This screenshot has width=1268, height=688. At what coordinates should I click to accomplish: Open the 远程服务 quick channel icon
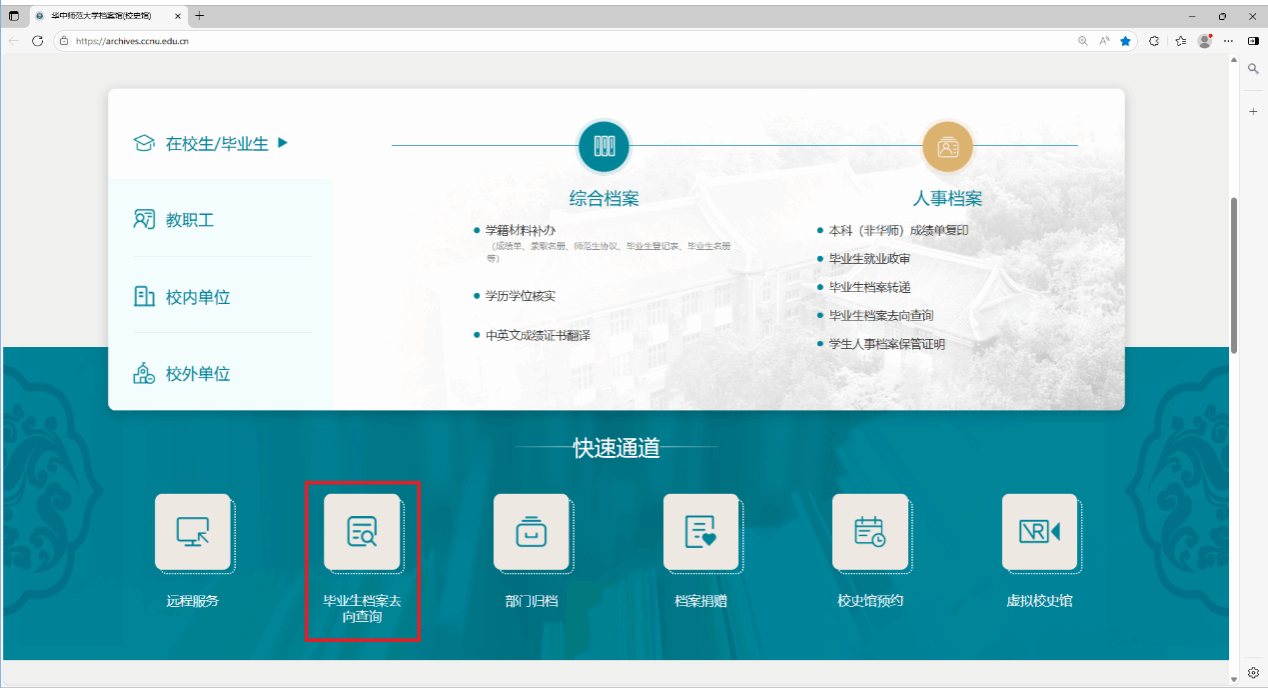point(193,532)
